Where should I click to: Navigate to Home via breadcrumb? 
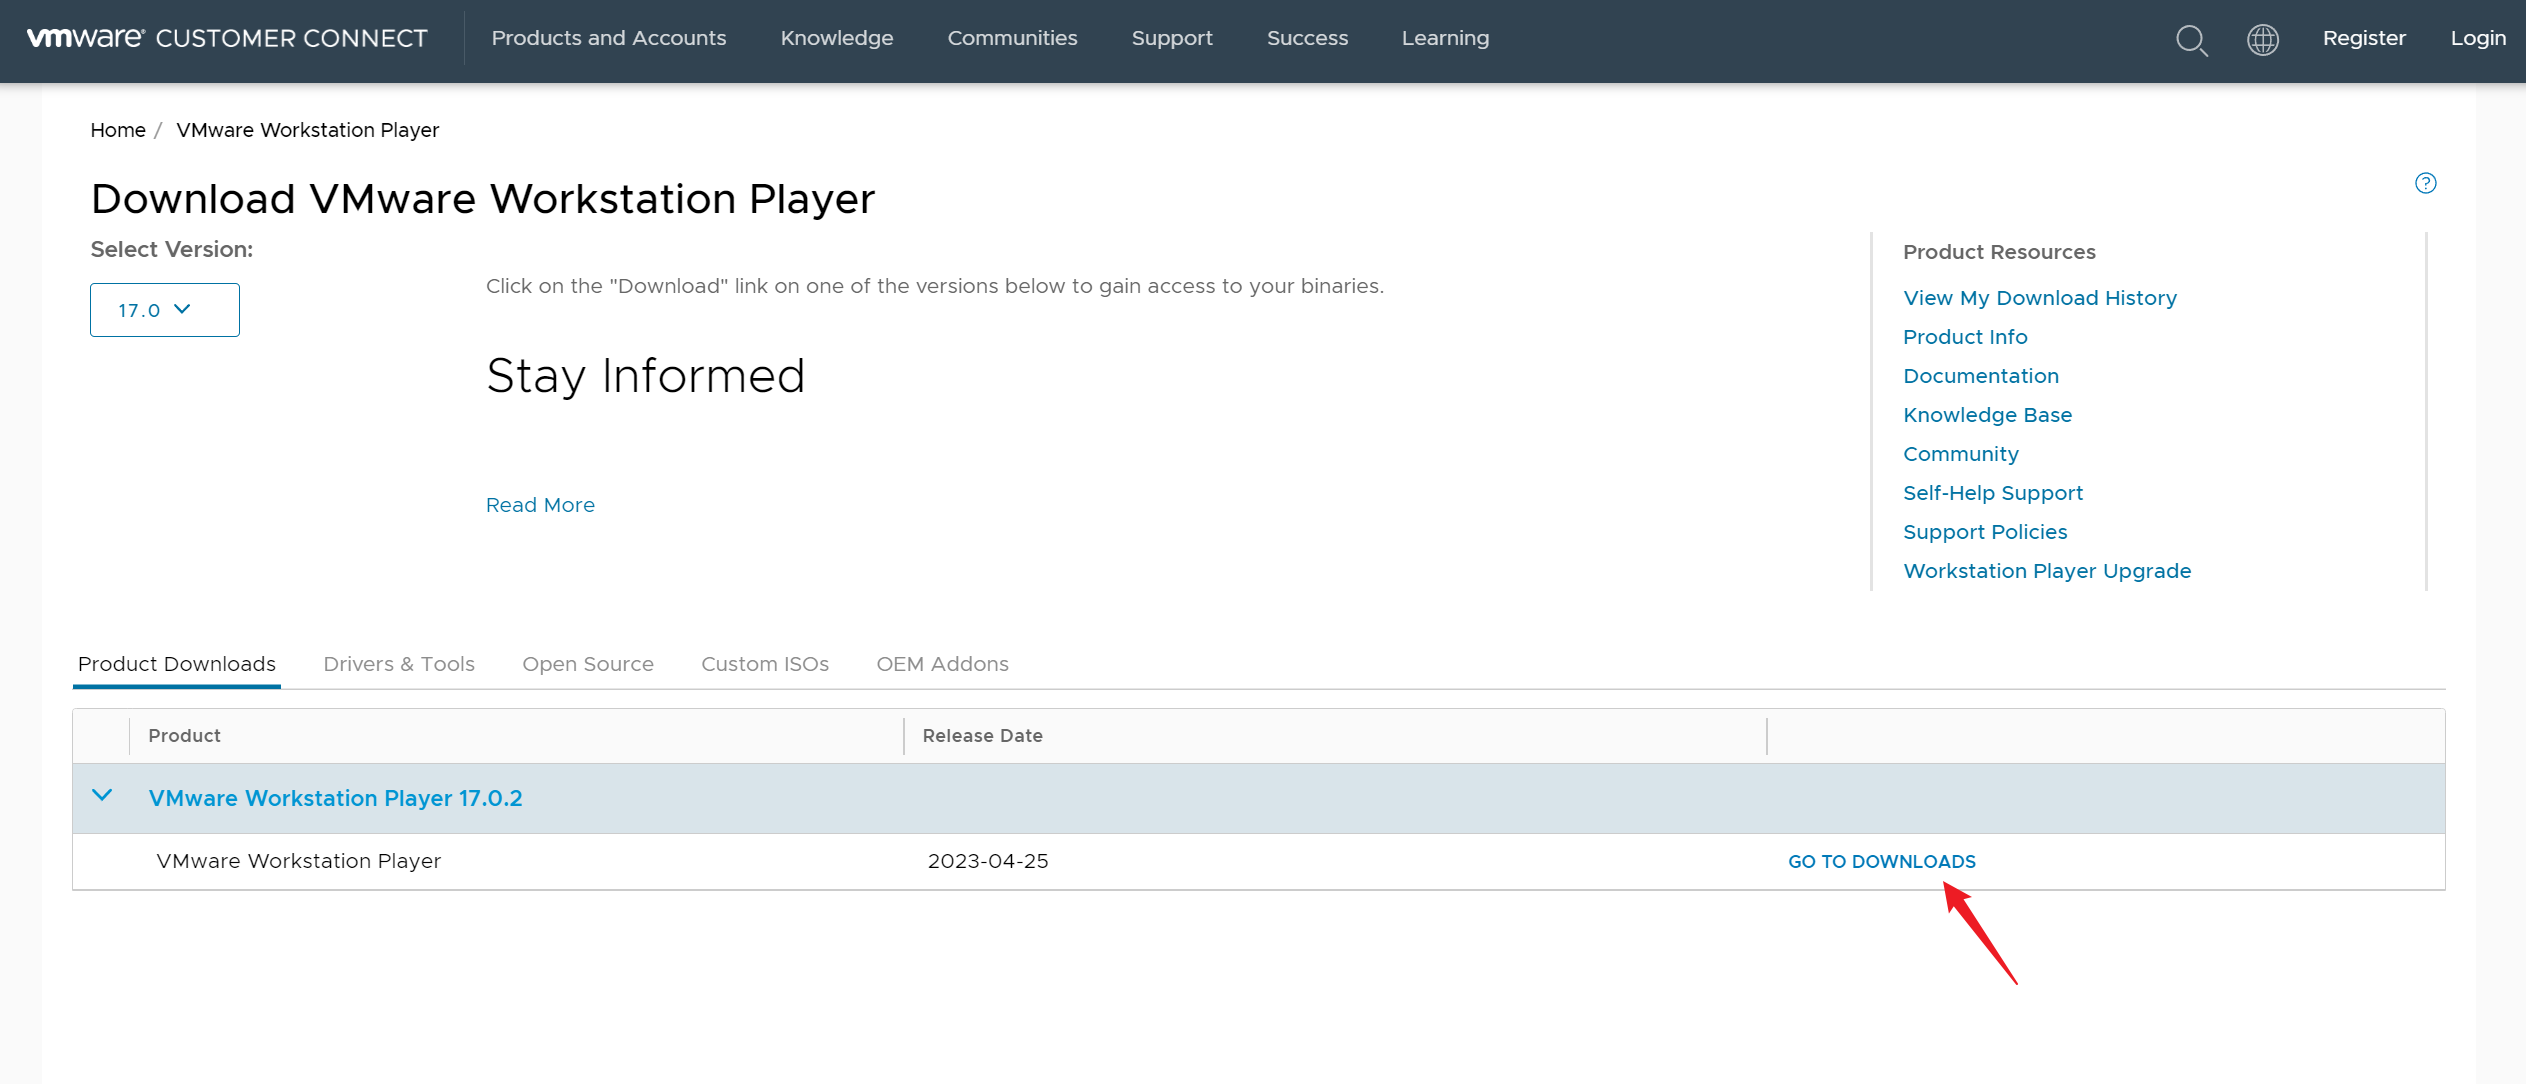click(x=117, y=130)
